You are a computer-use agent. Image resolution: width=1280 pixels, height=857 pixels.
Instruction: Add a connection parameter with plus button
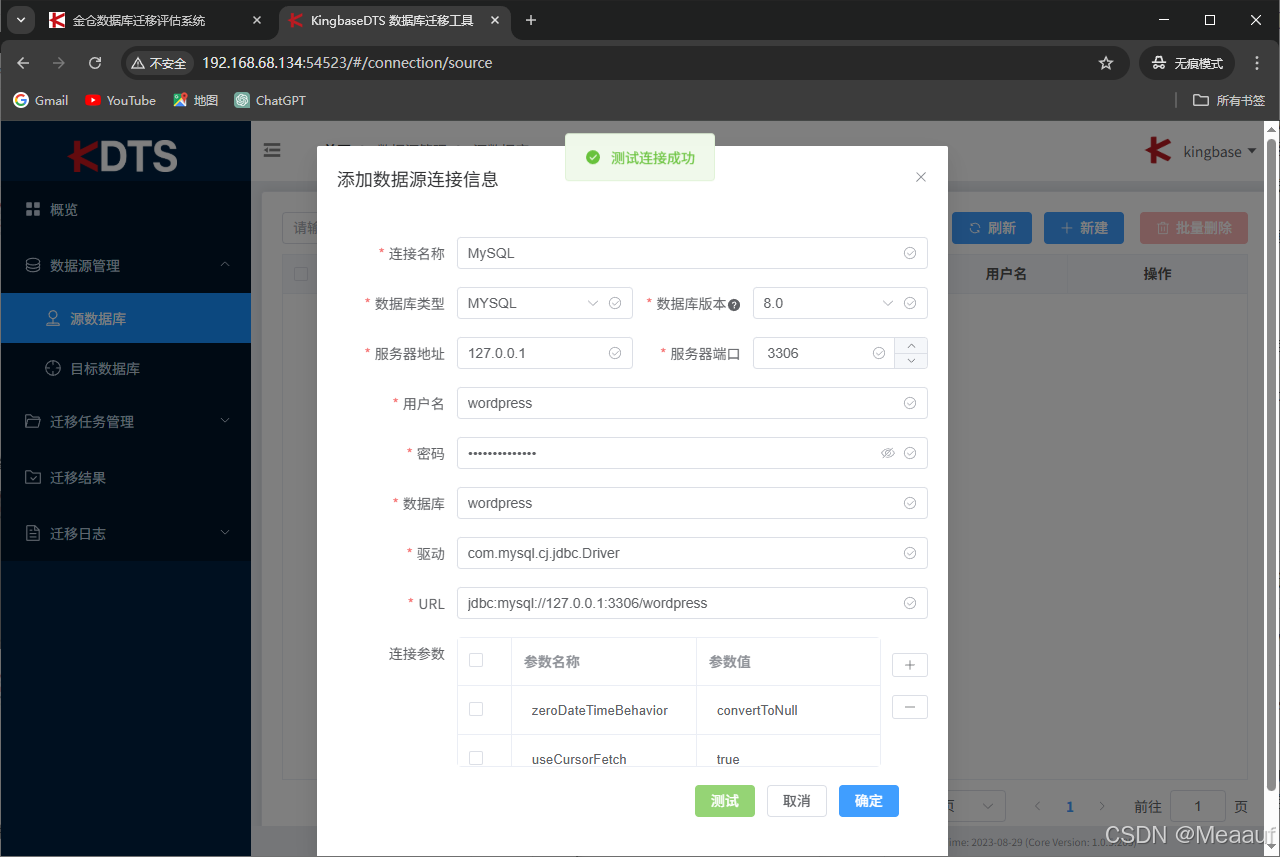[x=910, y=665]
